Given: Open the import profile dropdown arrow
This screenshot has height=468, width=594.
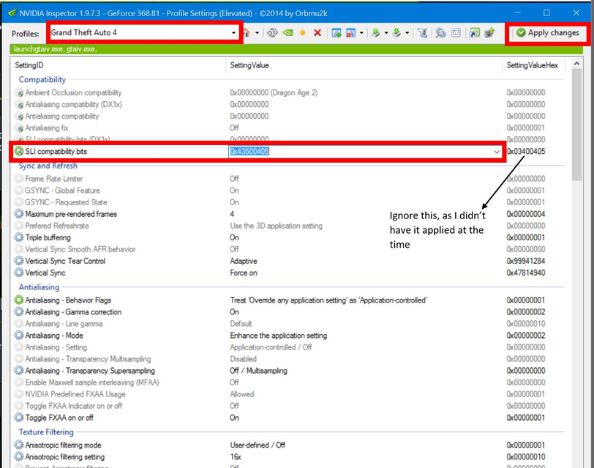Looking at the screenshot, I should click(407, 33).
